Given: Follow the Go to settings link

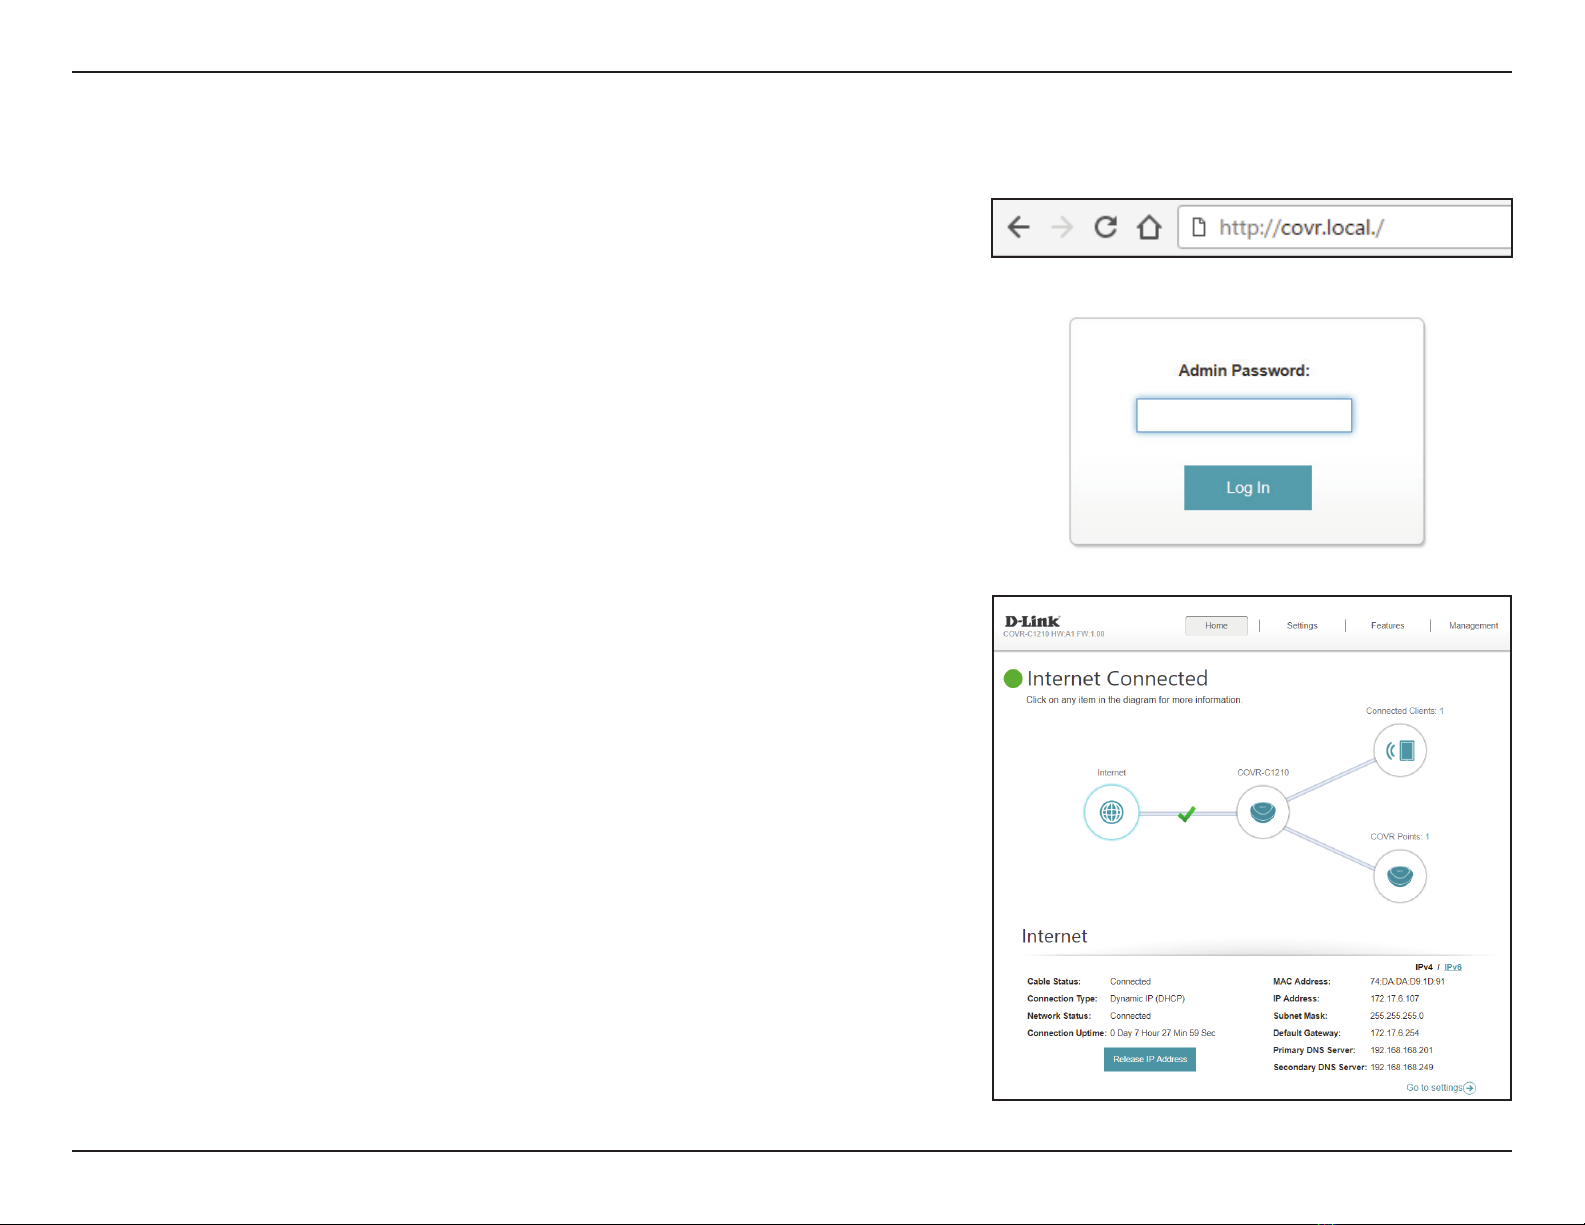Looking at the screenshot, I should pyautogui.click(x=1434, y=1088).
